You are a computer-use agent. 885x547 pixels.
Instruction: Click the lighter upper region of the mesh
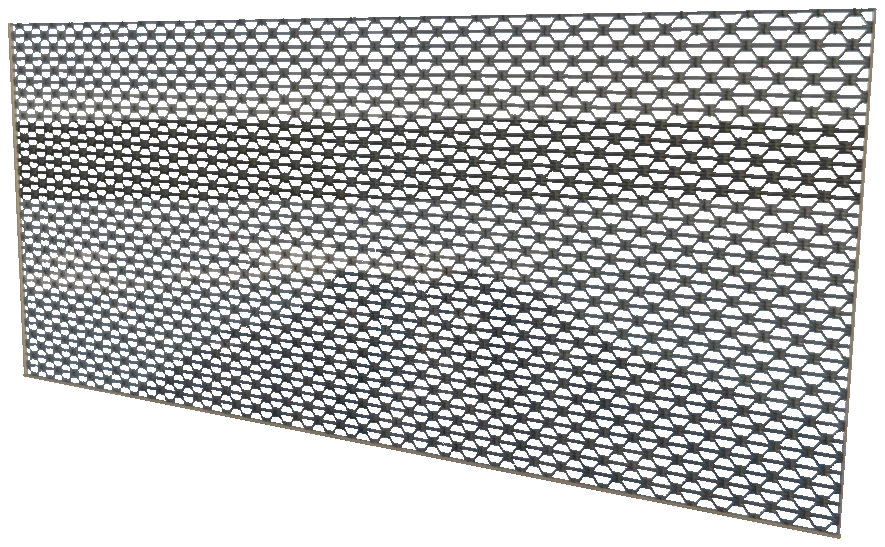coord(440,68)
